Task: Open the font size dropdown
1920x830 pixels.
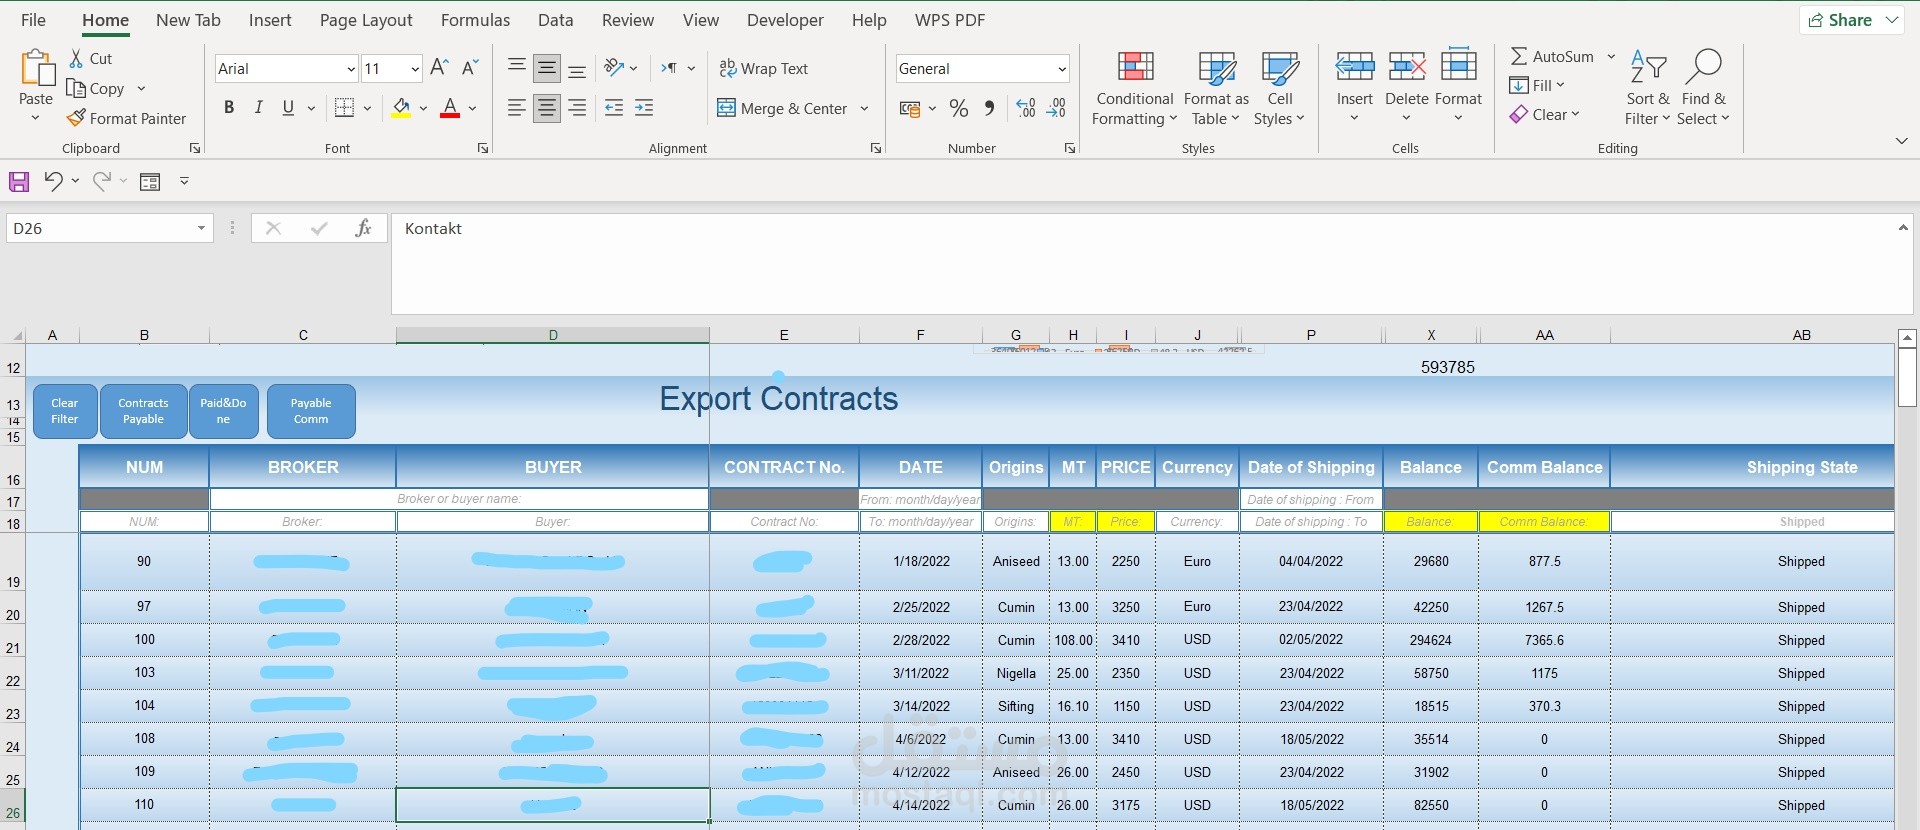Action: pos(414,68)
